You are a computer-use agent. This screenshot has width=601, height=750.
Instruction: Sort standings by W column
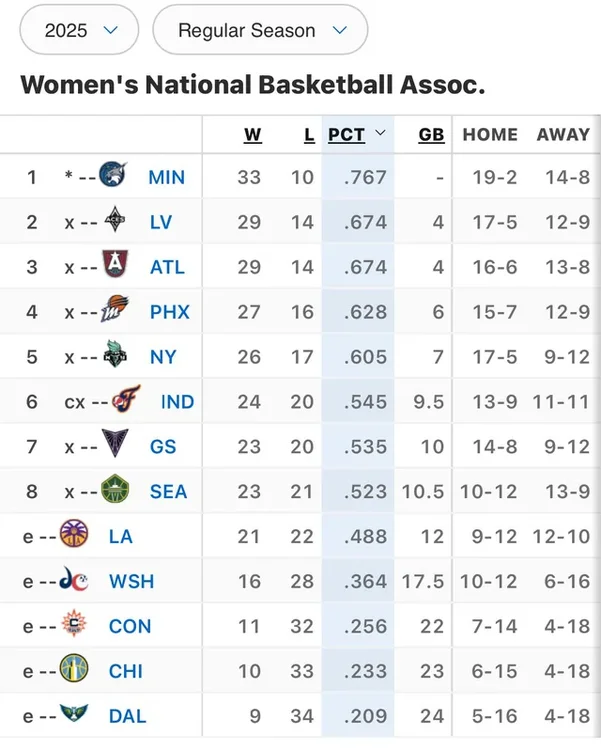(x=251, y=135)
